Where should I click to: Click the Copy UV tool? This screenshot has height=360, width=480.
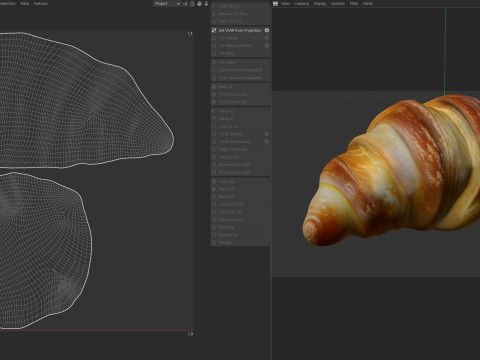pos(240,182)
